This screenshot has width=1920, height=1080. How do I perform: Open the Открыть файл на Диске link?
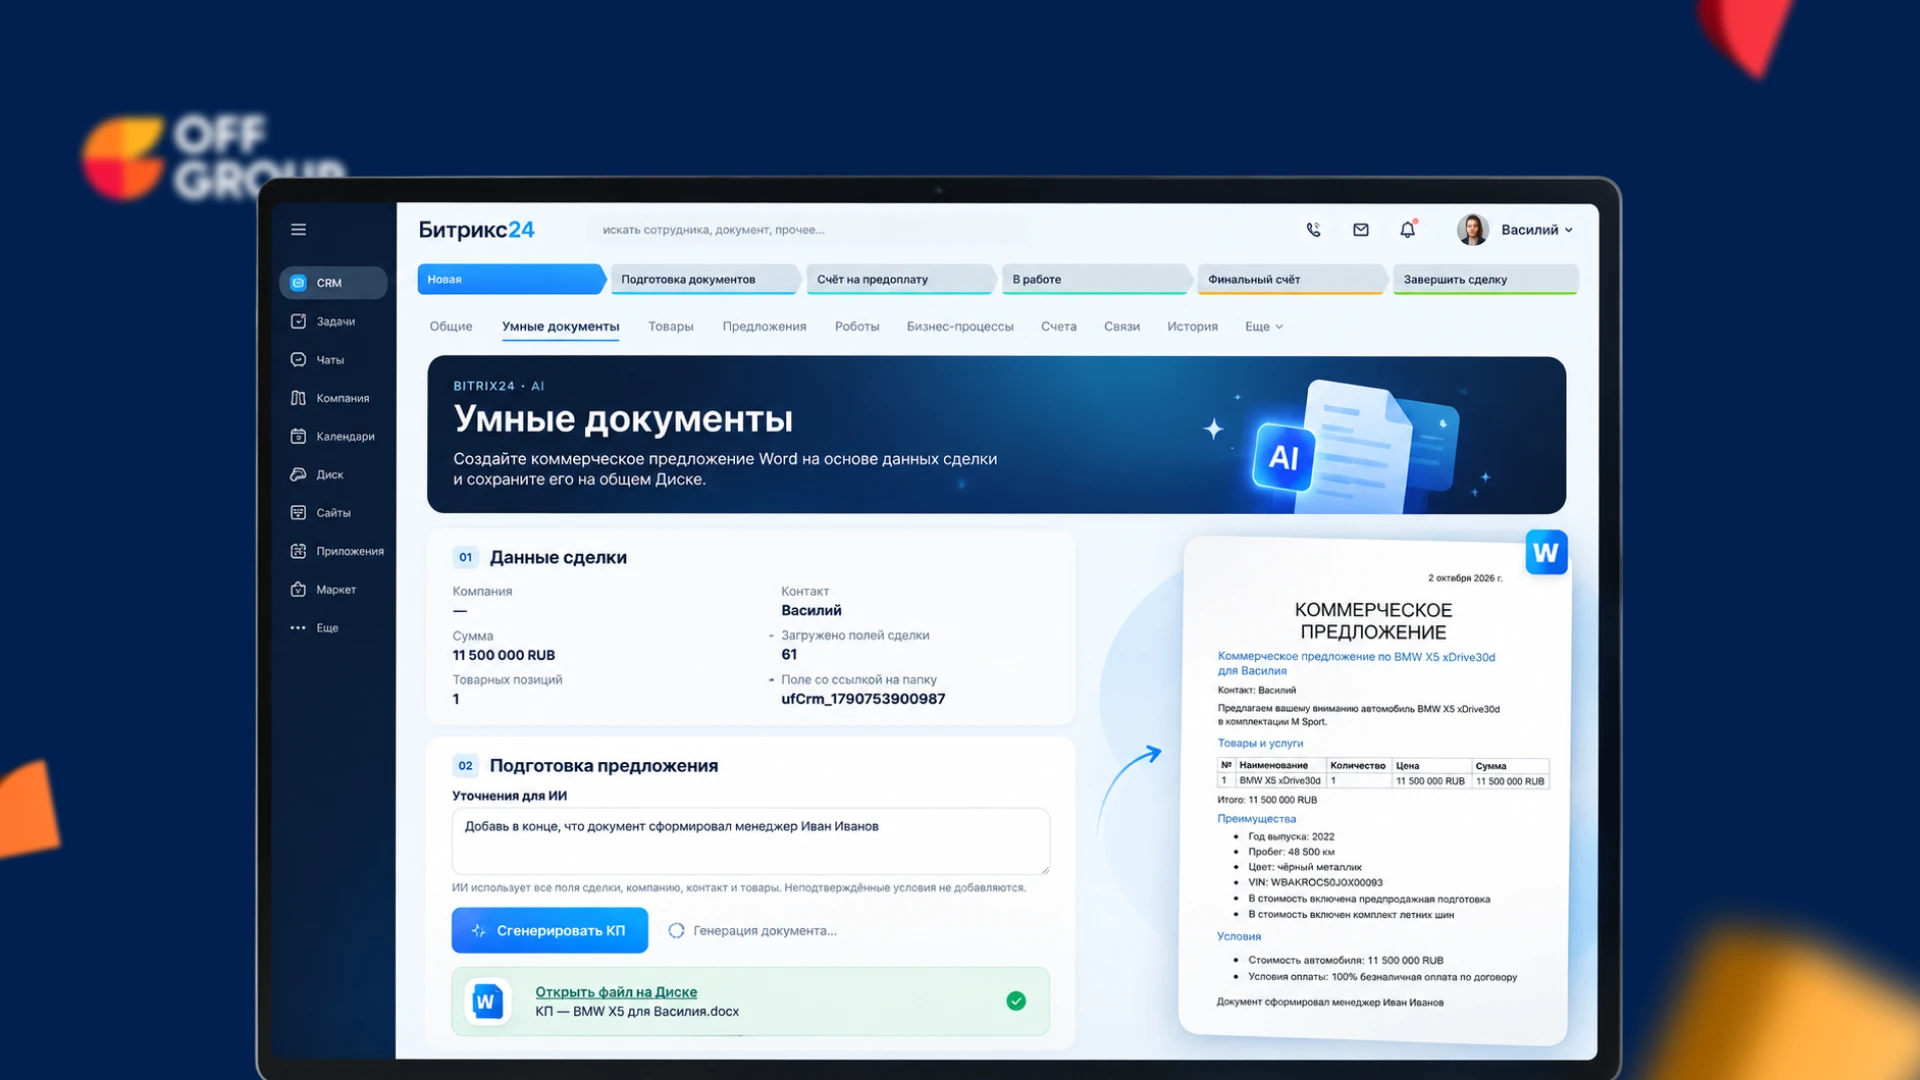616,992
